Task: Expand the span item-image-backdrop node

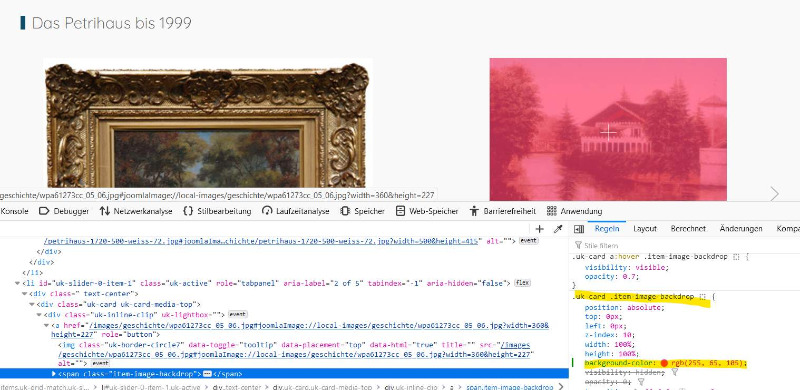Action: 54,374
